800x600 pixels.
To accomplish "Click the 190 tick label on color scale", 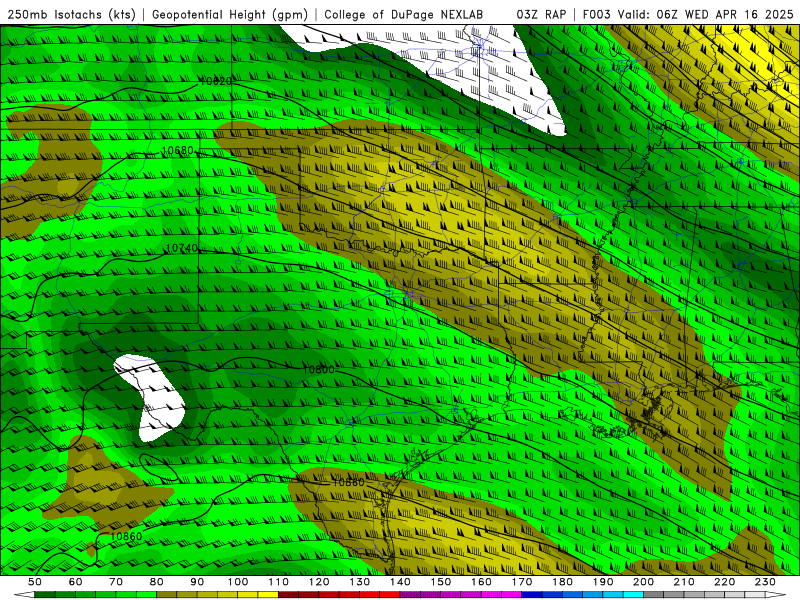I will 603,582.
